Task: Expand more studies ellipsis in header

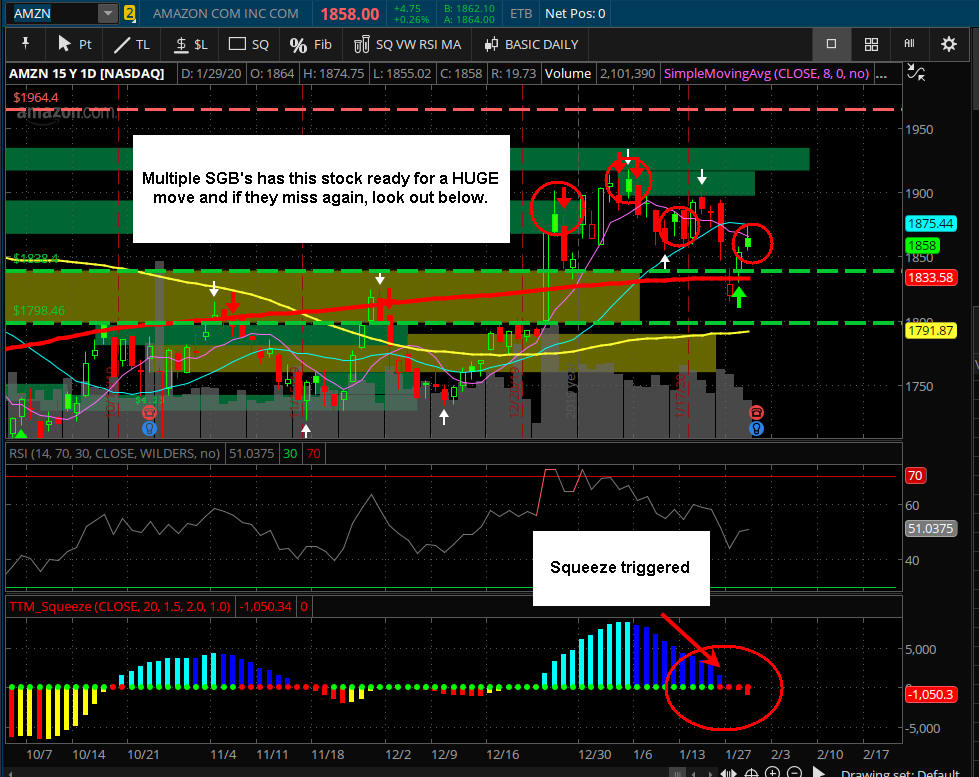Action: tap(882, 74)
